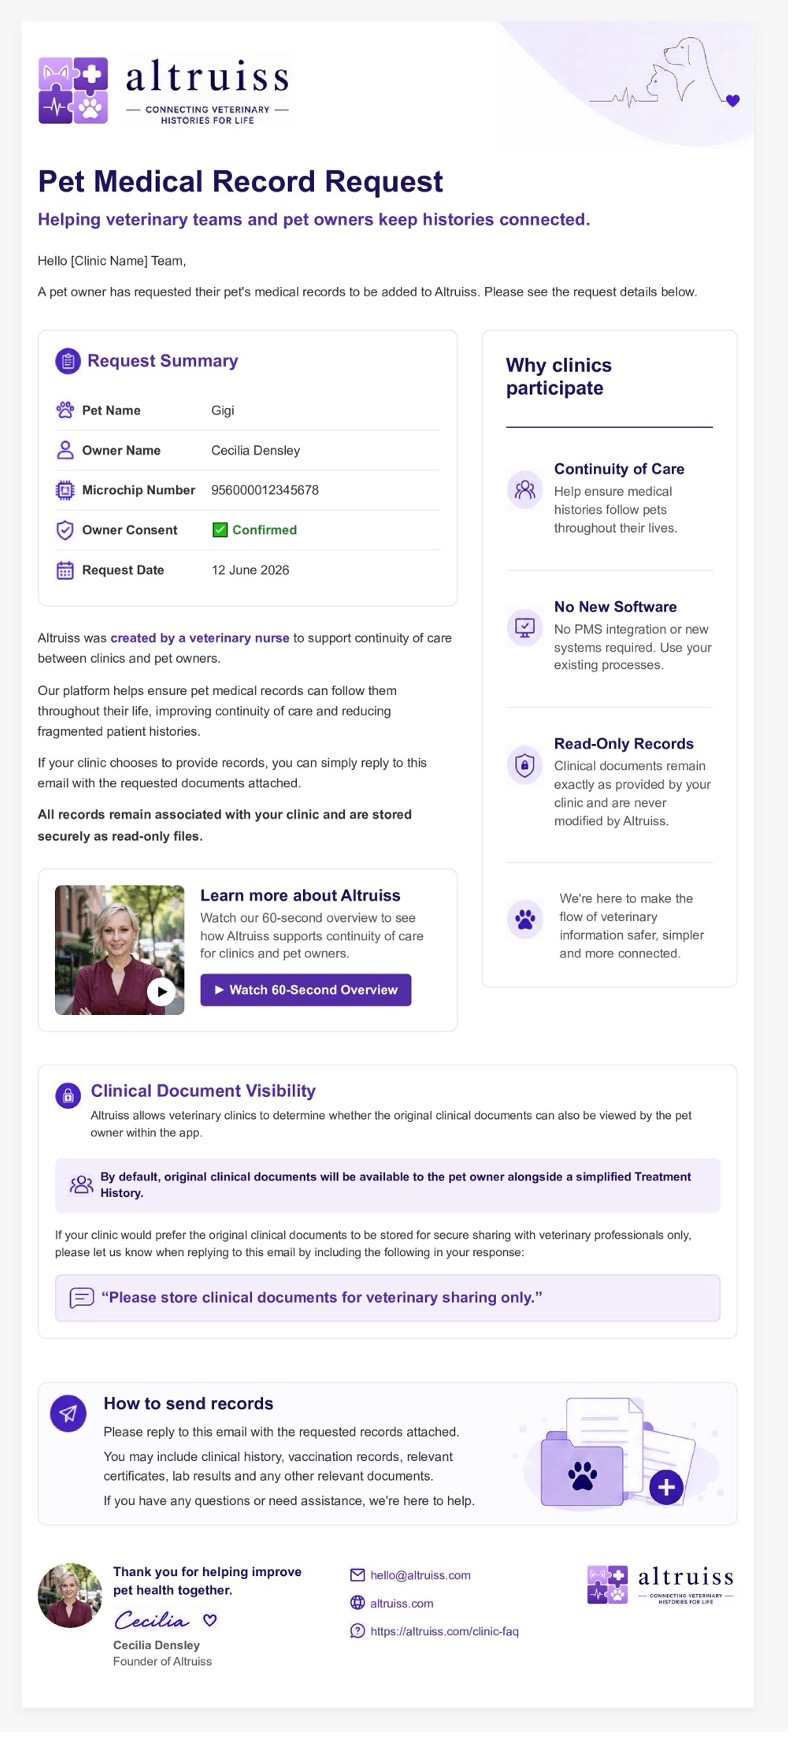Image resolution: width=792 pixels, height=1760 pixels.
Task: Click the woman's video thumbnail image
Action: 120,950
